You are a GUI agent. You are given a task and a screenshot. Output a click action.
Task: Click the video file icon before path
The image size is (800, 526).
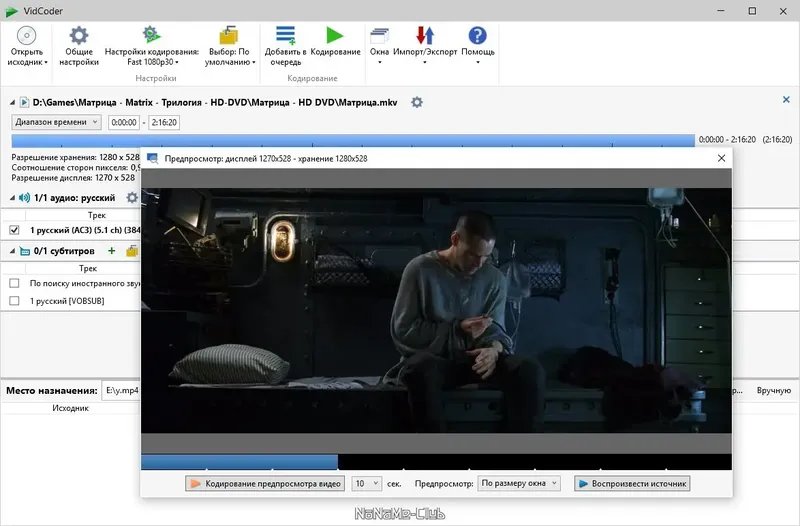click(24, 103)
